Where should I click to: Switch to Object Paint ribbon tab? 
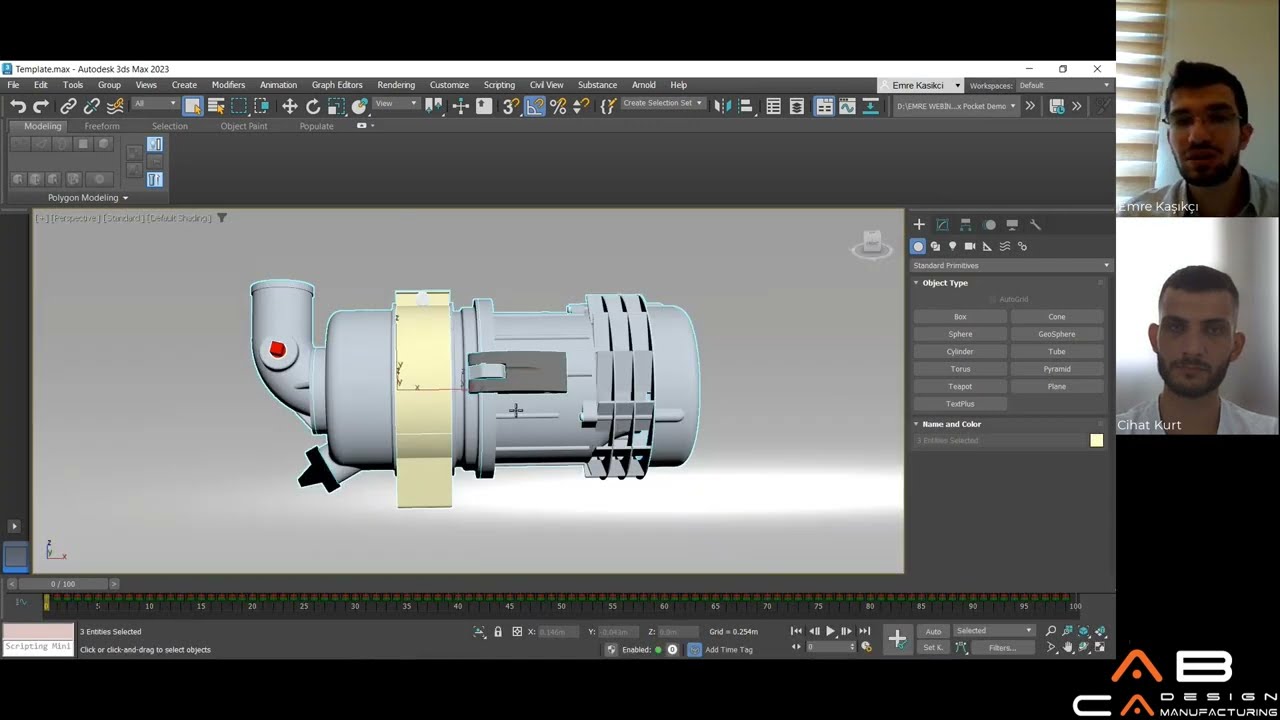point(244,126)
